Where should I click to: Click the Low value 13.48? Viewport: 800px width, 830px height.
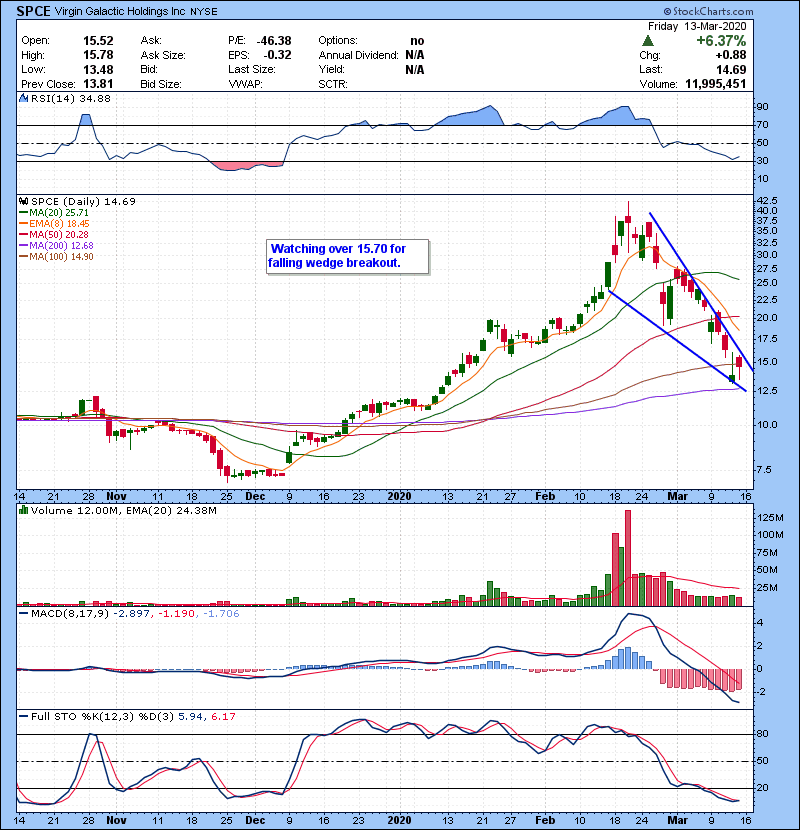pos(98,69)
